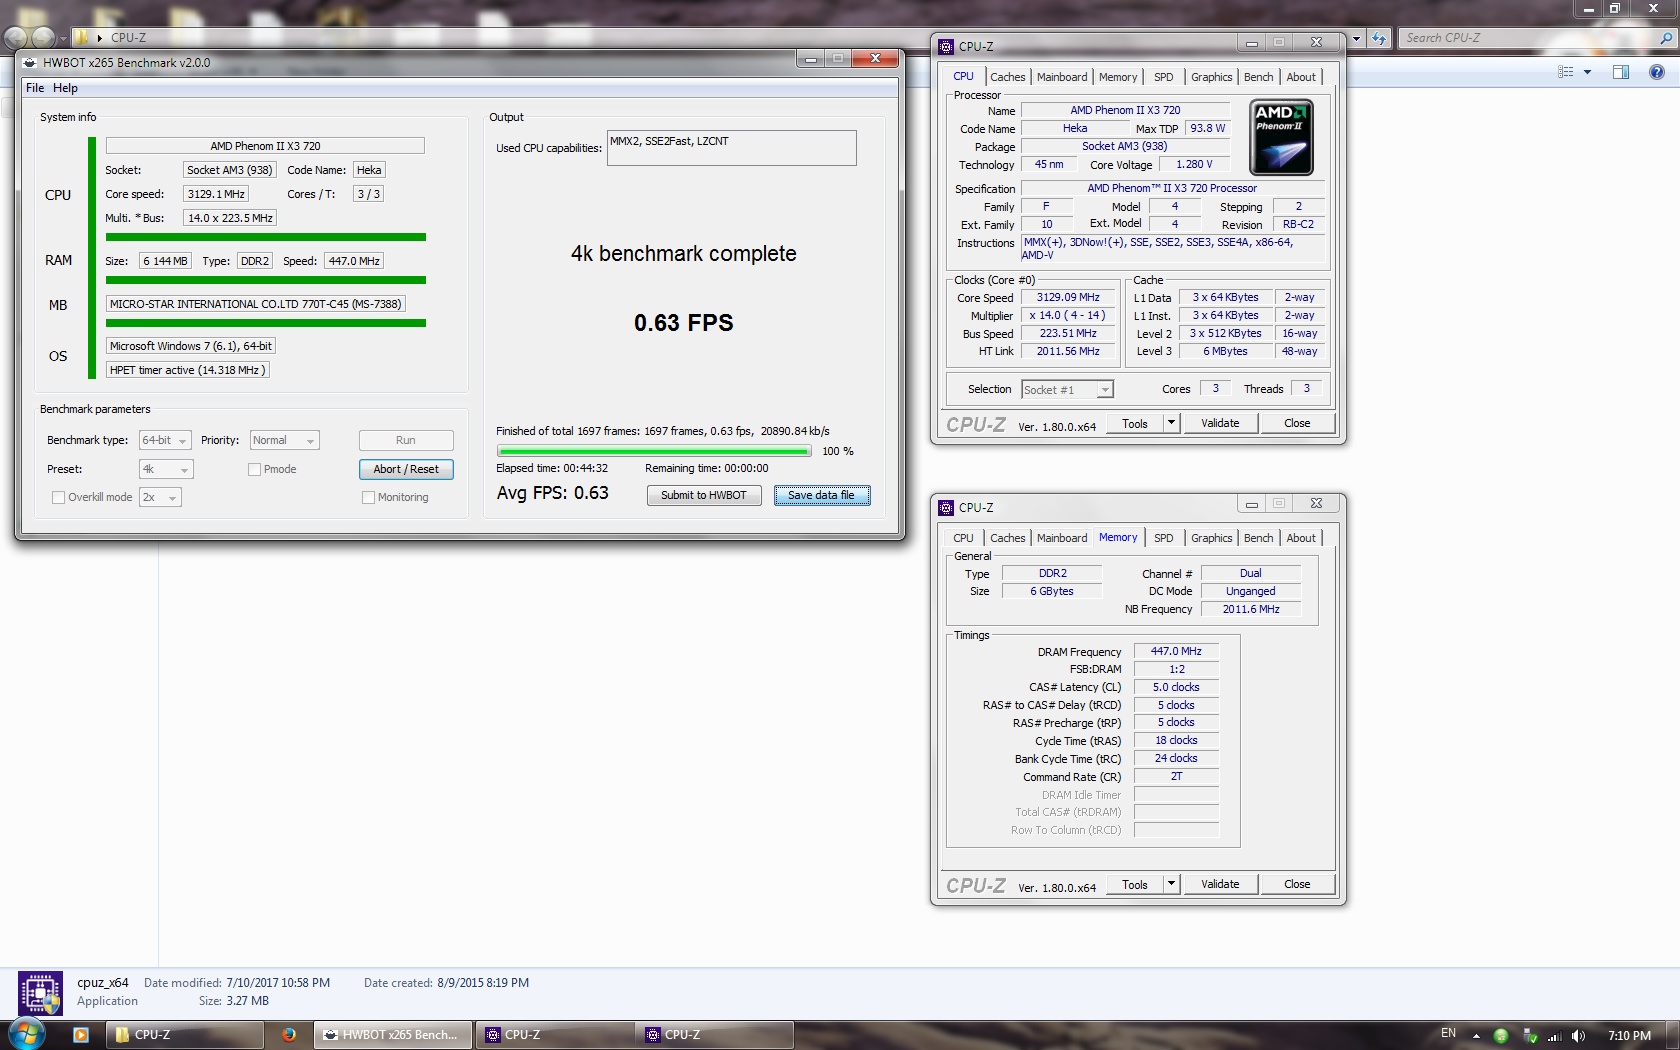
Task: Open Windows Media Player from the taskbar
Action: pyautogui.click(x=81, y=1035)
